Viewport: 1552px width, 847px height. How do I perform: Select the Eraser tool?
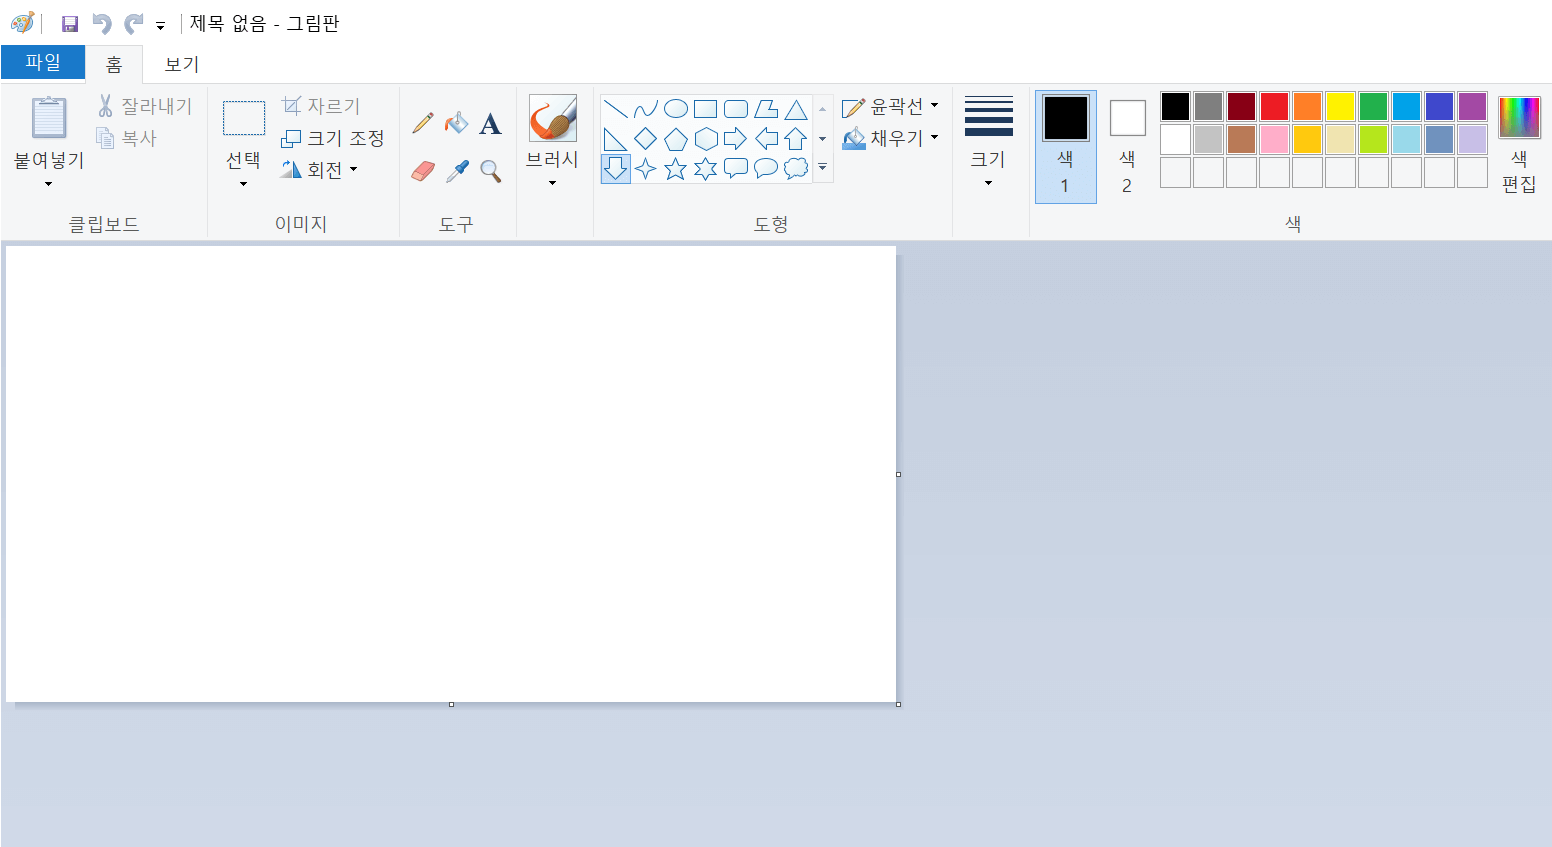(x=423, y=171)
